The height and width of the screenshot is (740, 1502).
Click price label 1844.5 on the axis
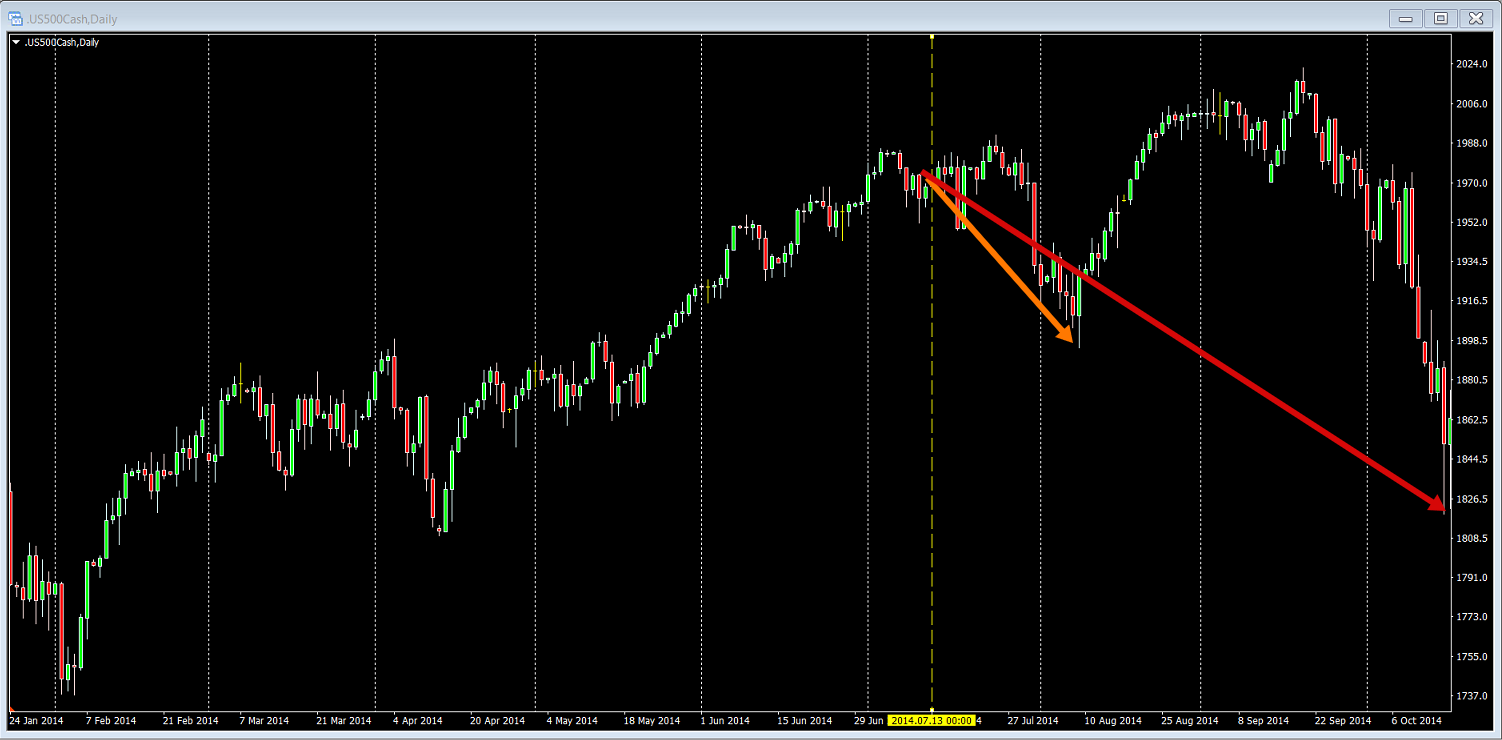tap(1470, 459)
